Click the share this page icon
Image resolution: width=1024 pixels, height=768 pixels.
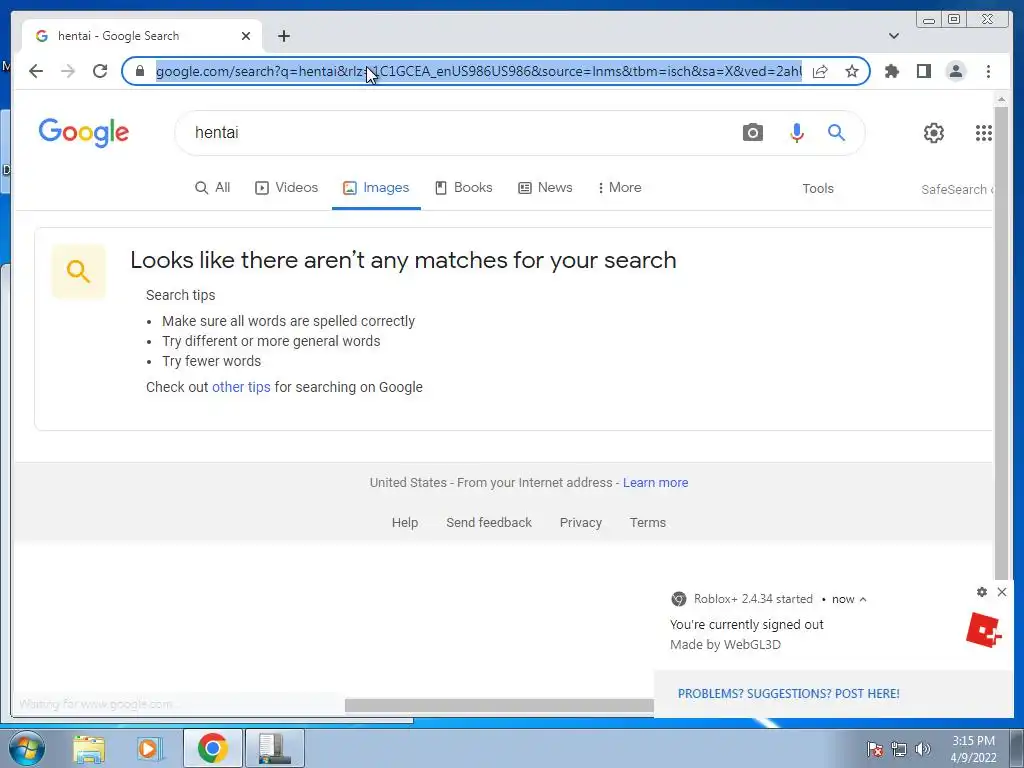[x=820, y=71]
